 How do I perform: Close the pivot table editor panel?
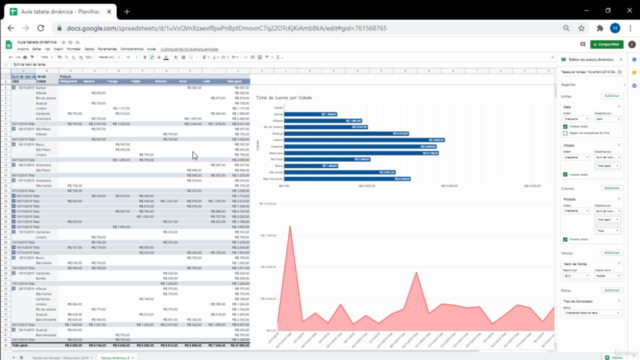click(621, 60)
